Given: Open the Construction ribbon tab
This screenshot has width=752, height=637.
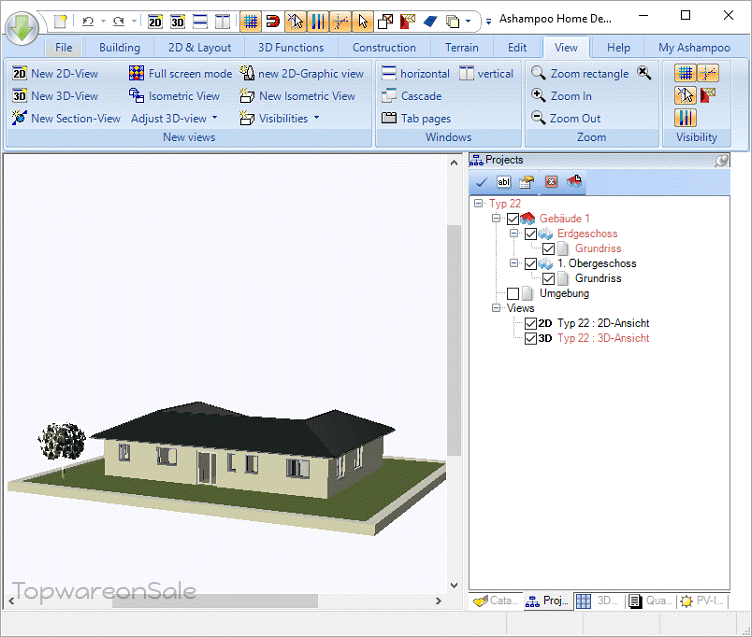Looking at the screenshot, I should click(384, 47).
